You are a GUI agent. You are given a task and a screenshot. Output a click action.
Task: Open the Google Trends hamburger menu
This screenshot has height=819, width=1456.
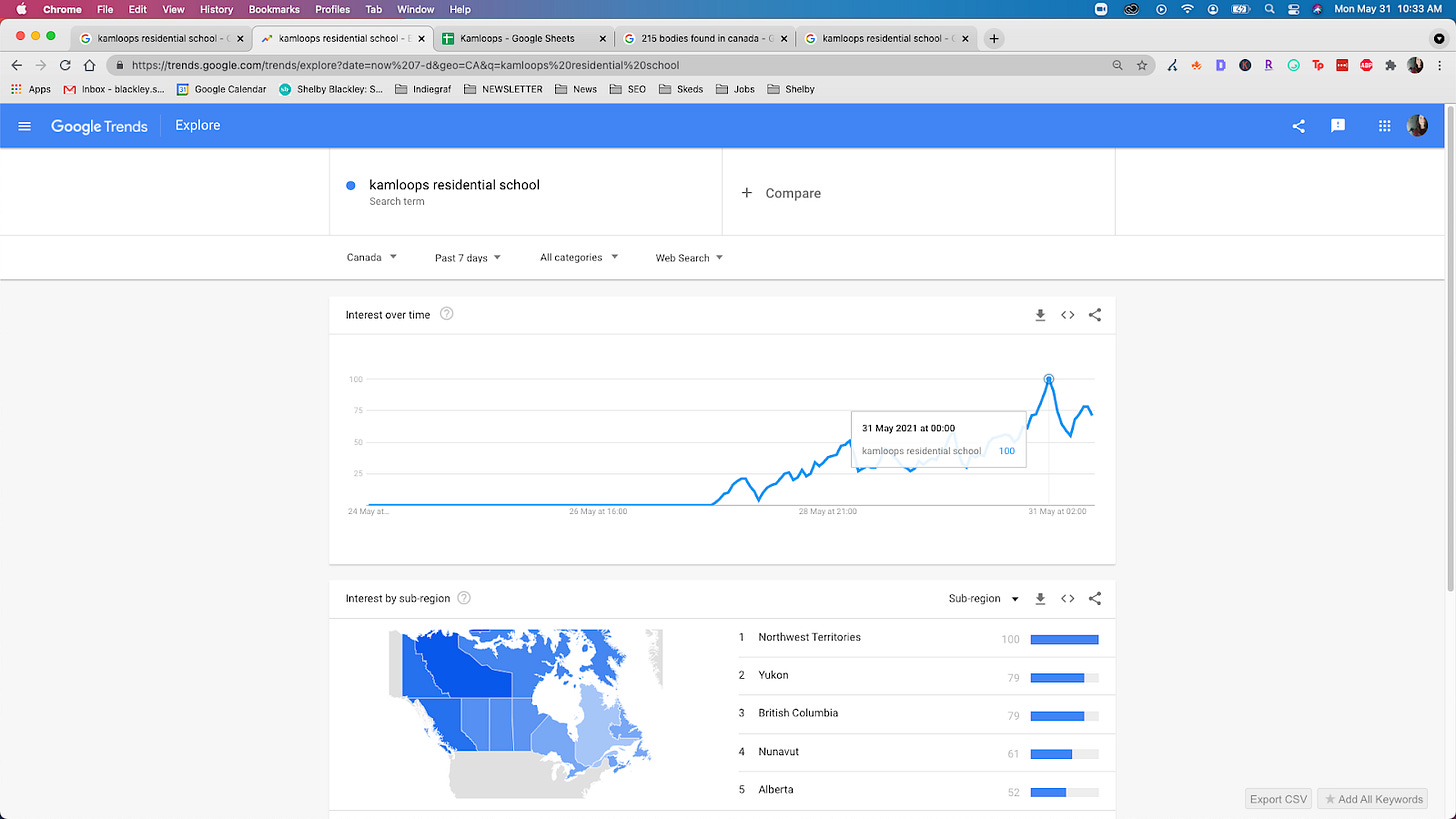[25, 126]
